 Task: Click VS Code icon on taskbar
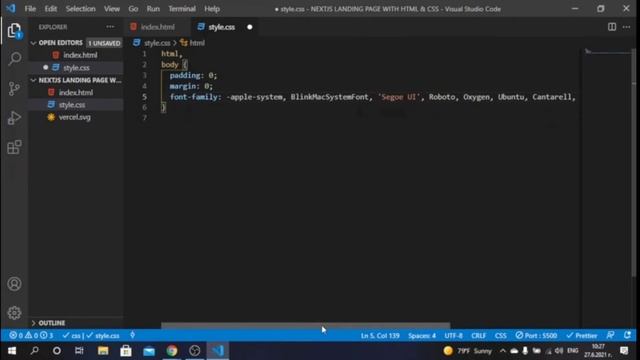(x=218, y=351)
